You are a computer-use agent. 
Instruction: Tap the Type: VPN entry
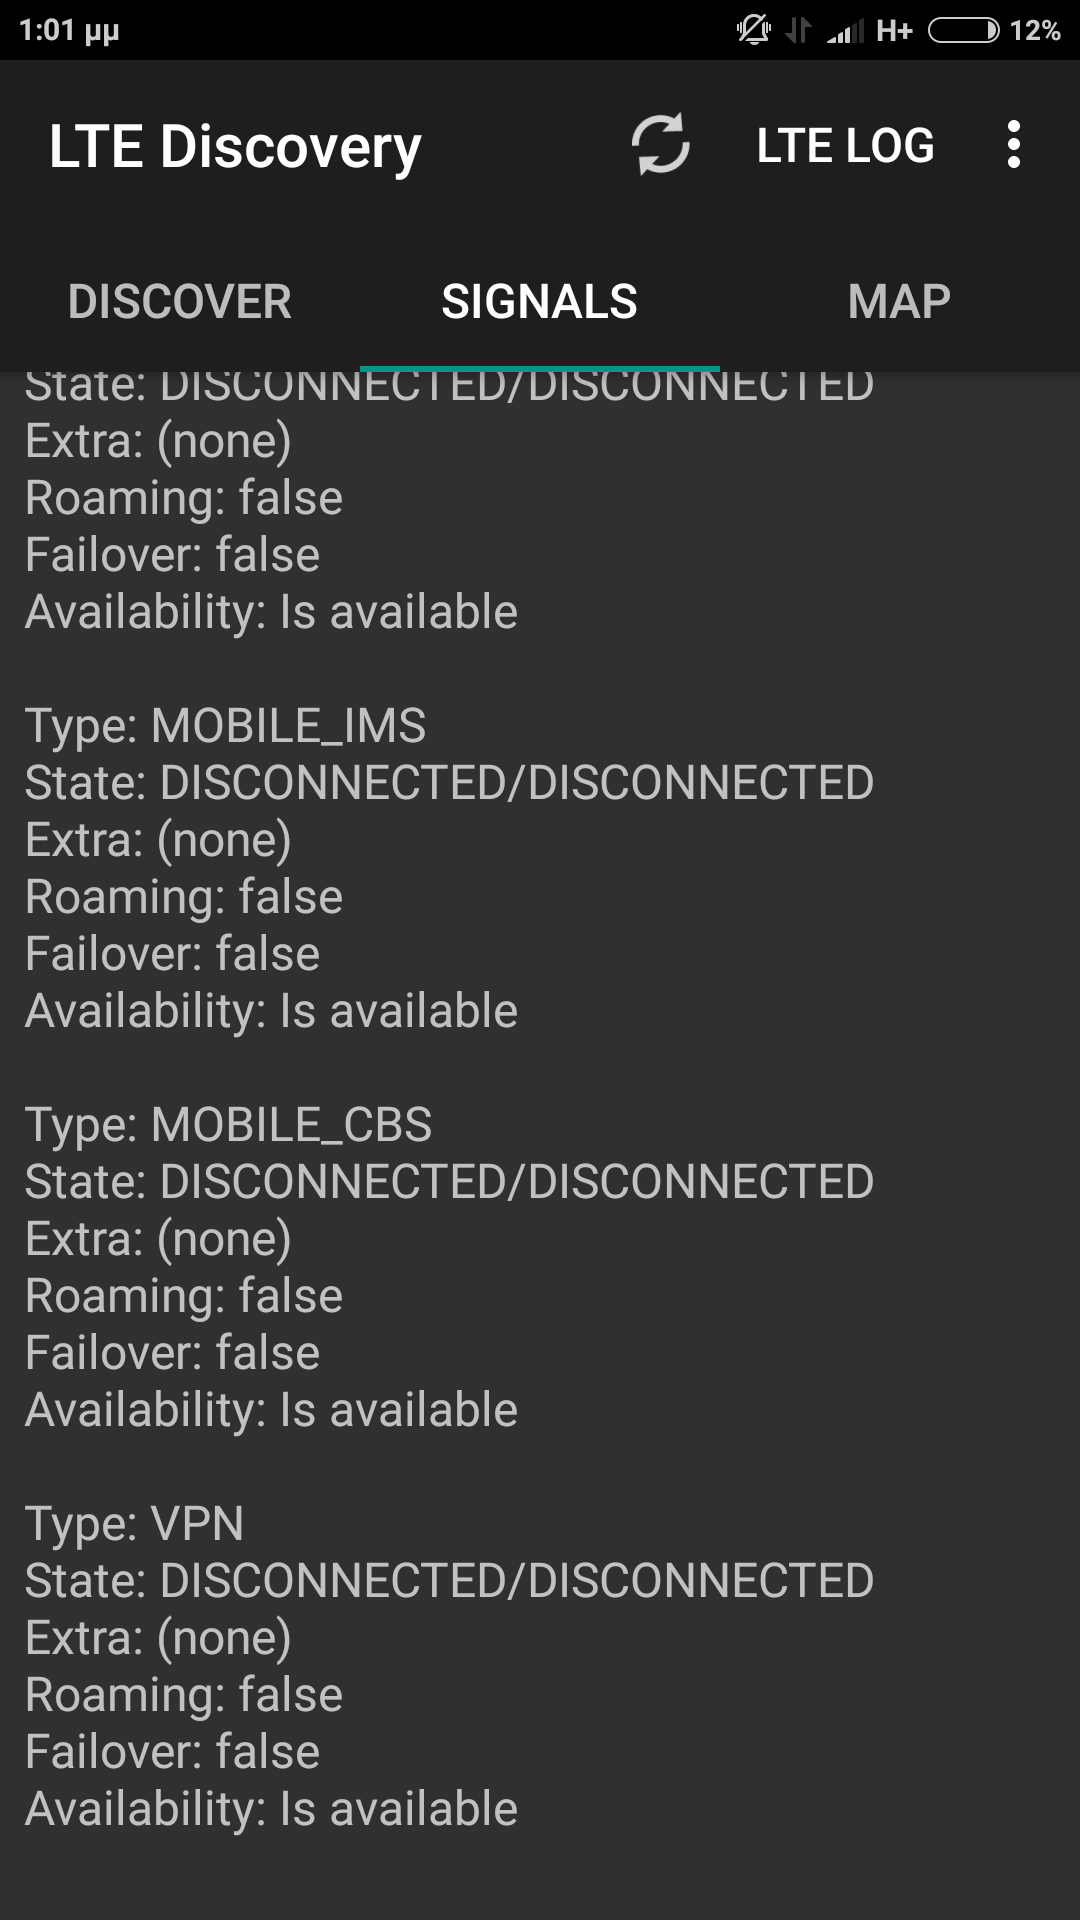pos(135,1523)
